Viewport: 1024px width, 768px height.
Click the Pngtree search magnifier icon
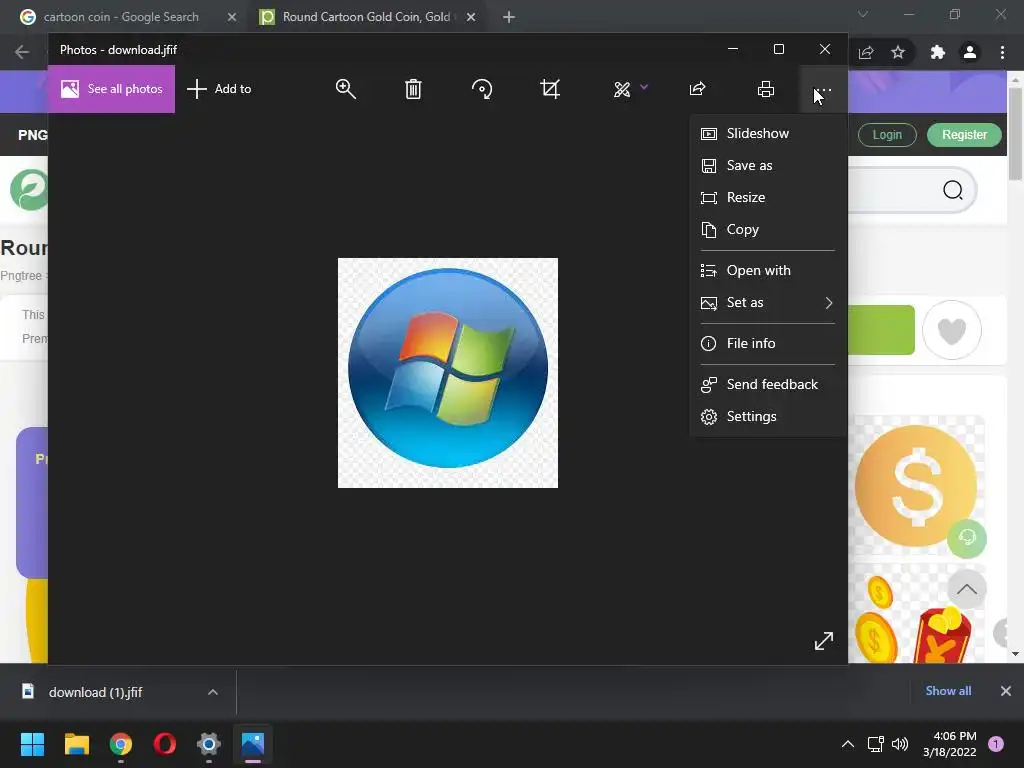(x=953, y=190)
